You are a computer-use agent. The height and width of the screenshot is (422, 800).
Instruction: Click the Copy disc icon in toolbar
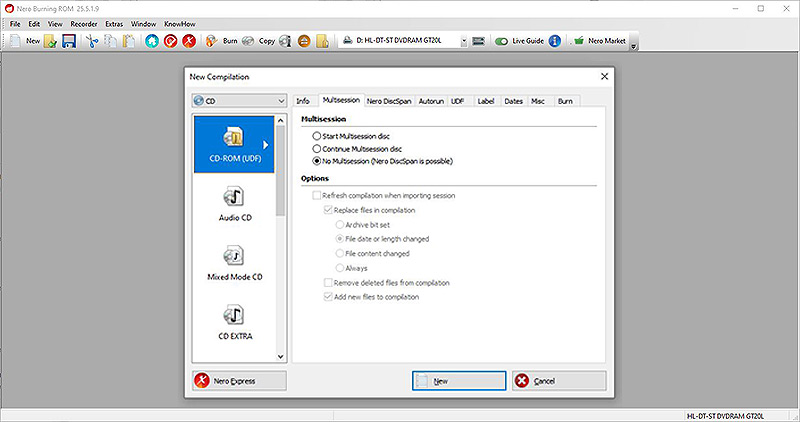coord(248,41)
